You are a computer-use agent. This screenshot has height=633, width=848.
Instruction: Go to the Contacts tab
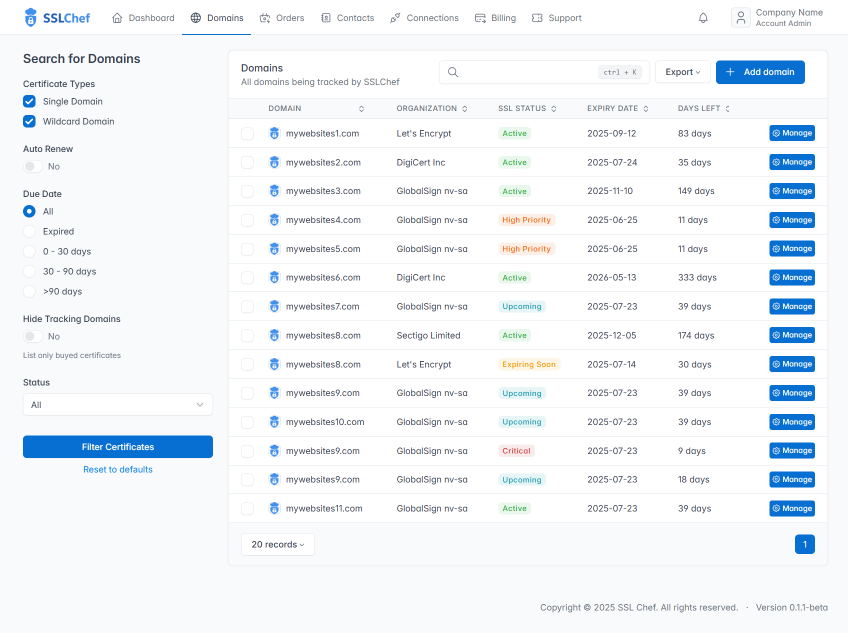347,18
